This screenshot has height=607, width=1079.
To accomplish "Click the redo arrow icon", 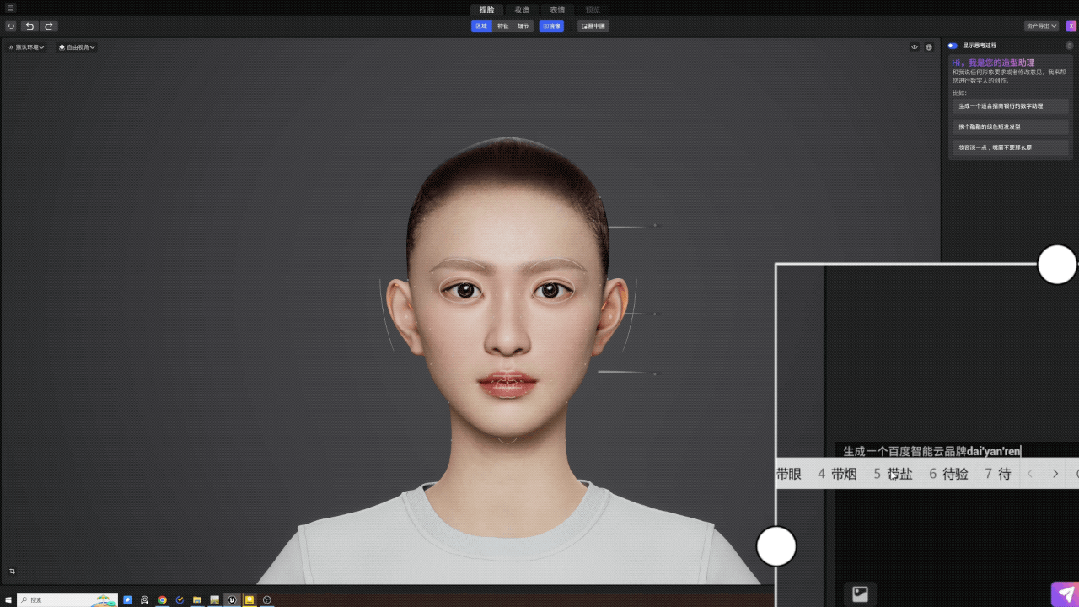I will coord(48,26).
